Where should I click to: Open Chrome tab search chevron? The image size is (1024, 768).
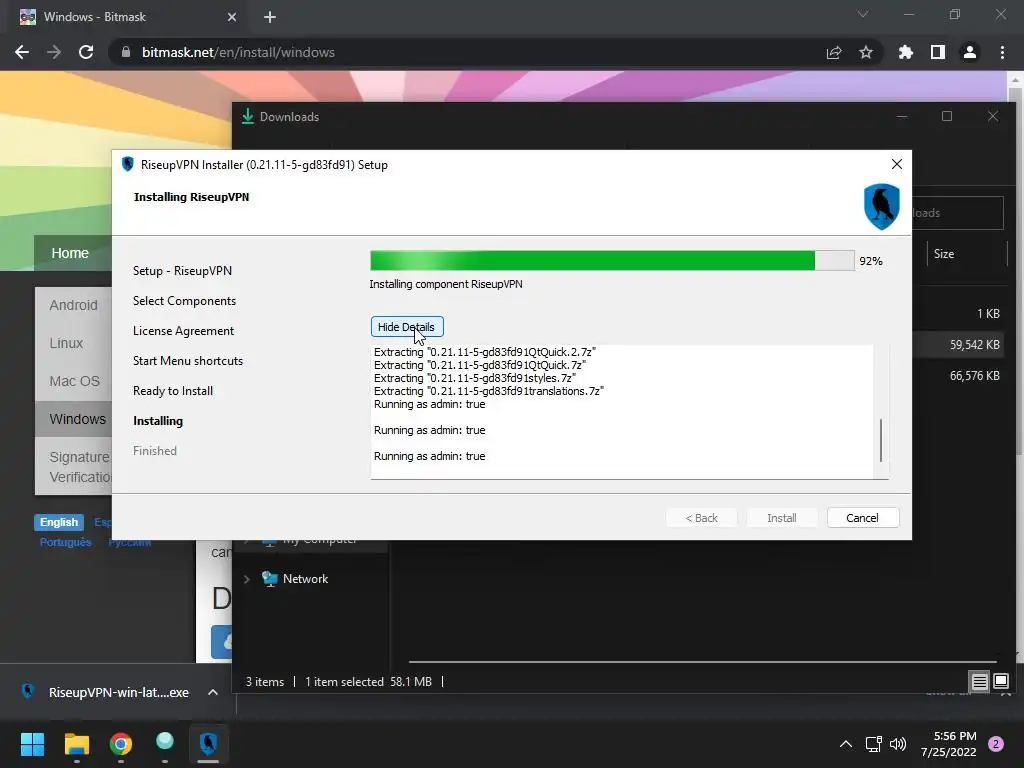pos(863,14)
